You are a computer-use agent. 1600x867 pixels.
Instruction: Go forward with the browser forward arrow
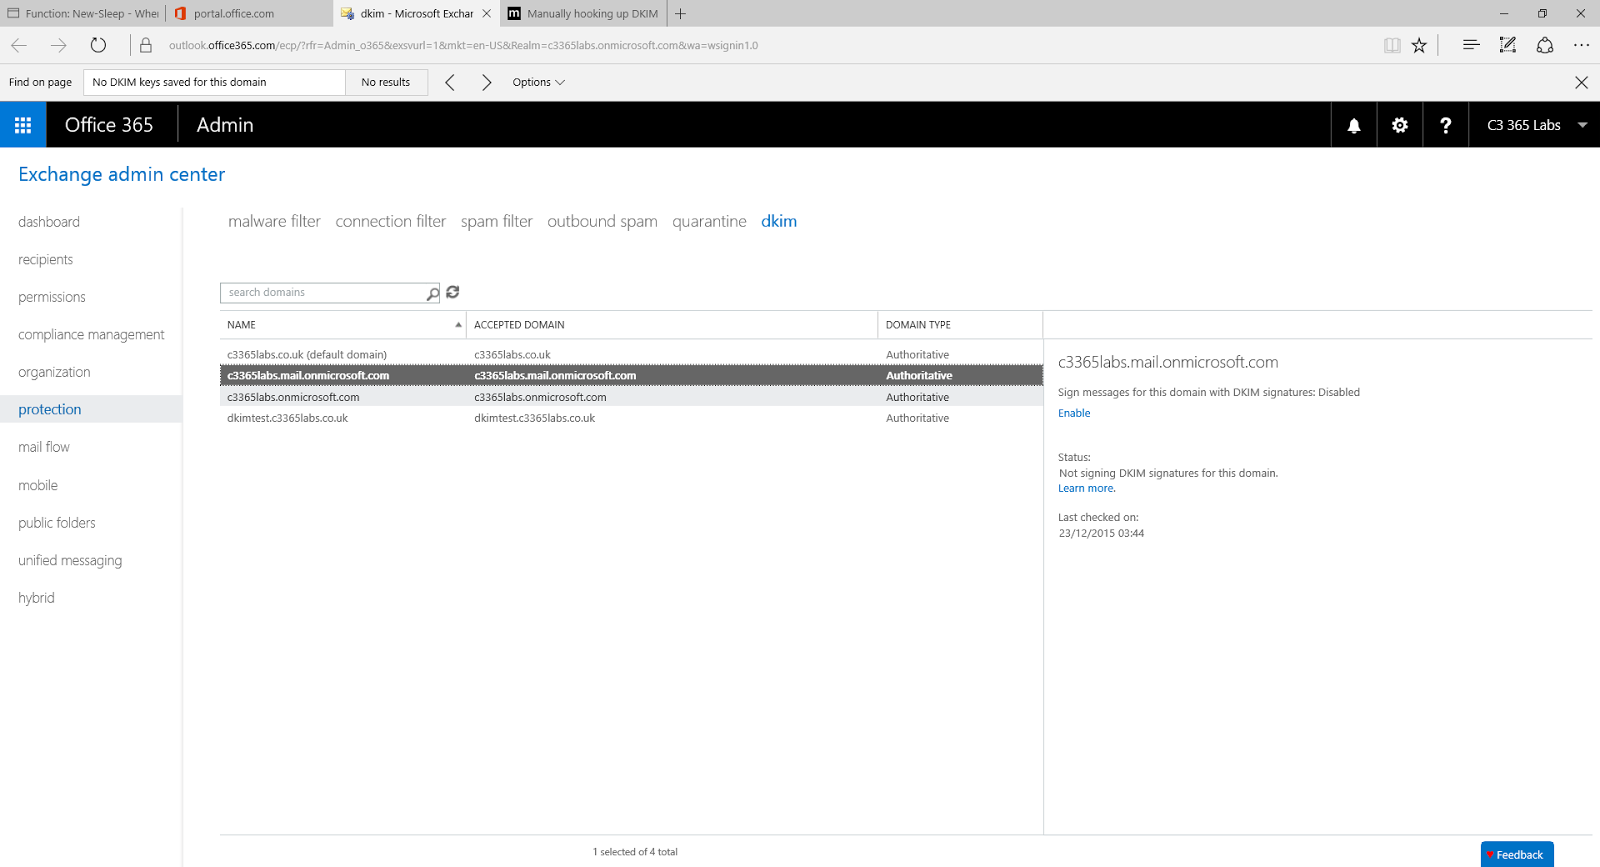tap(58, 45)
